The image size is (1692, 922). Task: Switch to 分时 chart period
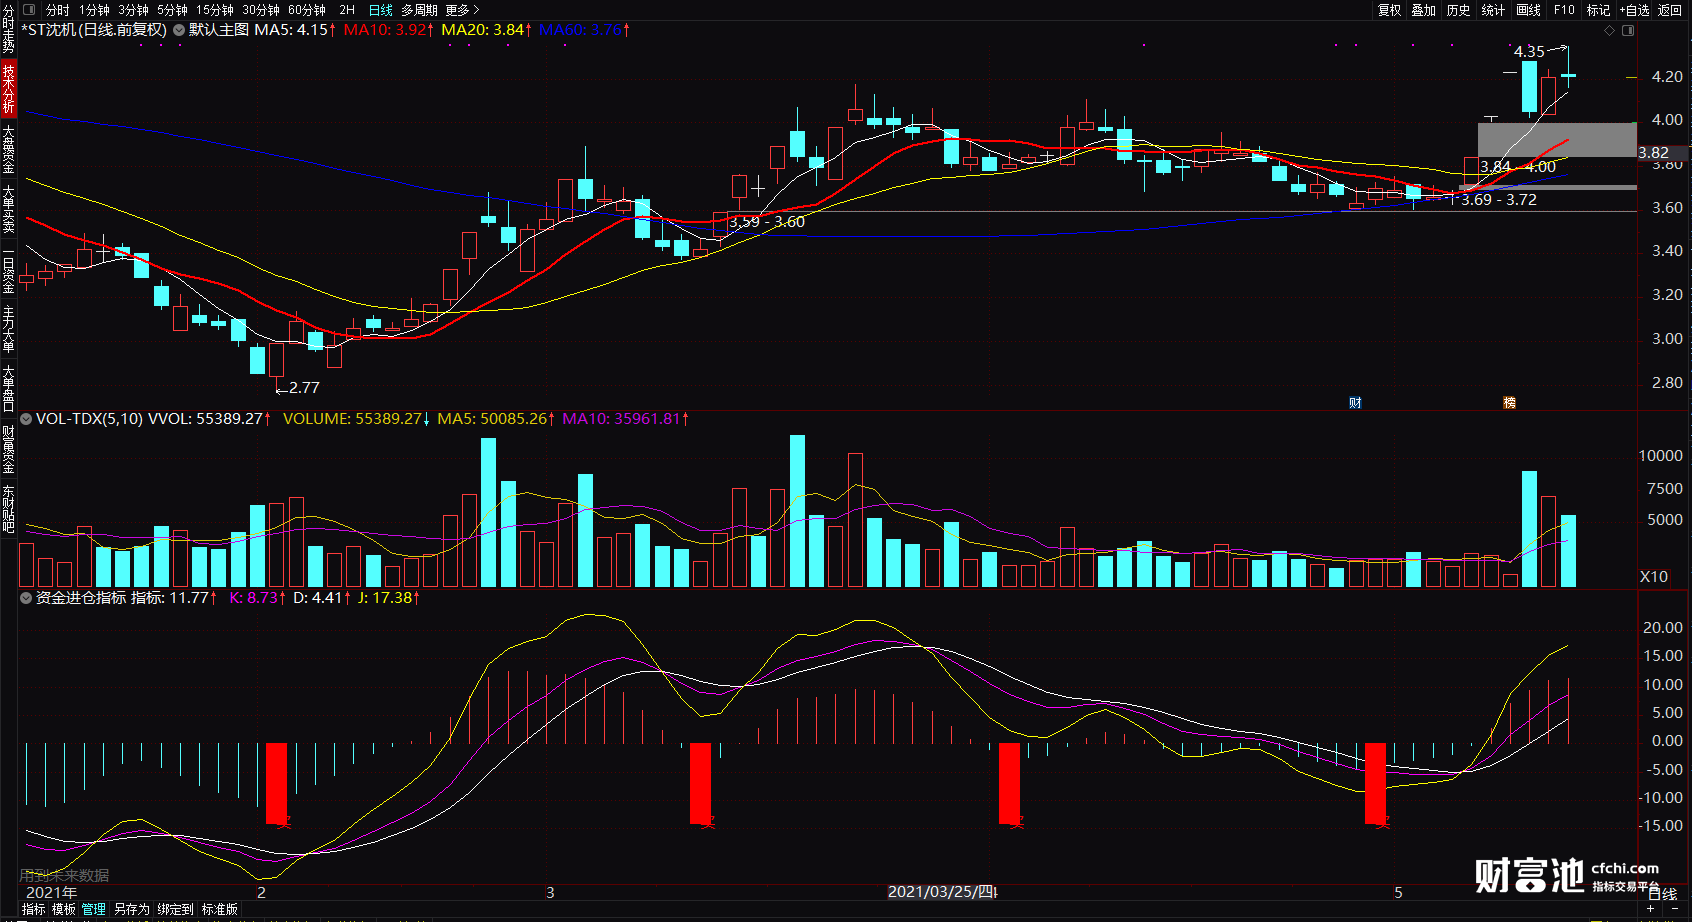[58, 10]
